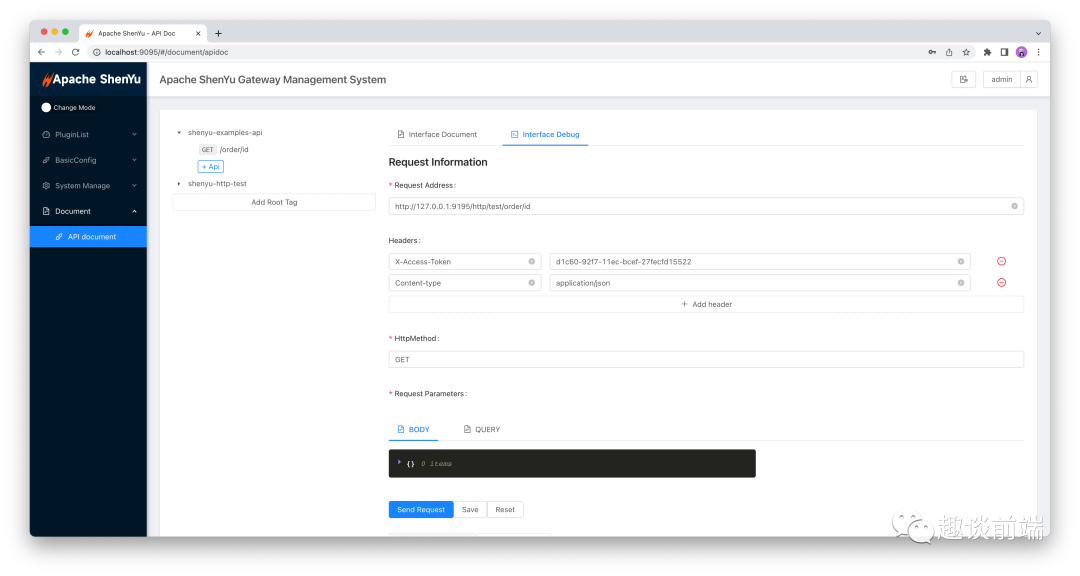1080x576 pixels.
Task: Clear the X-Access-Token value field
Action: pos(960,261)
